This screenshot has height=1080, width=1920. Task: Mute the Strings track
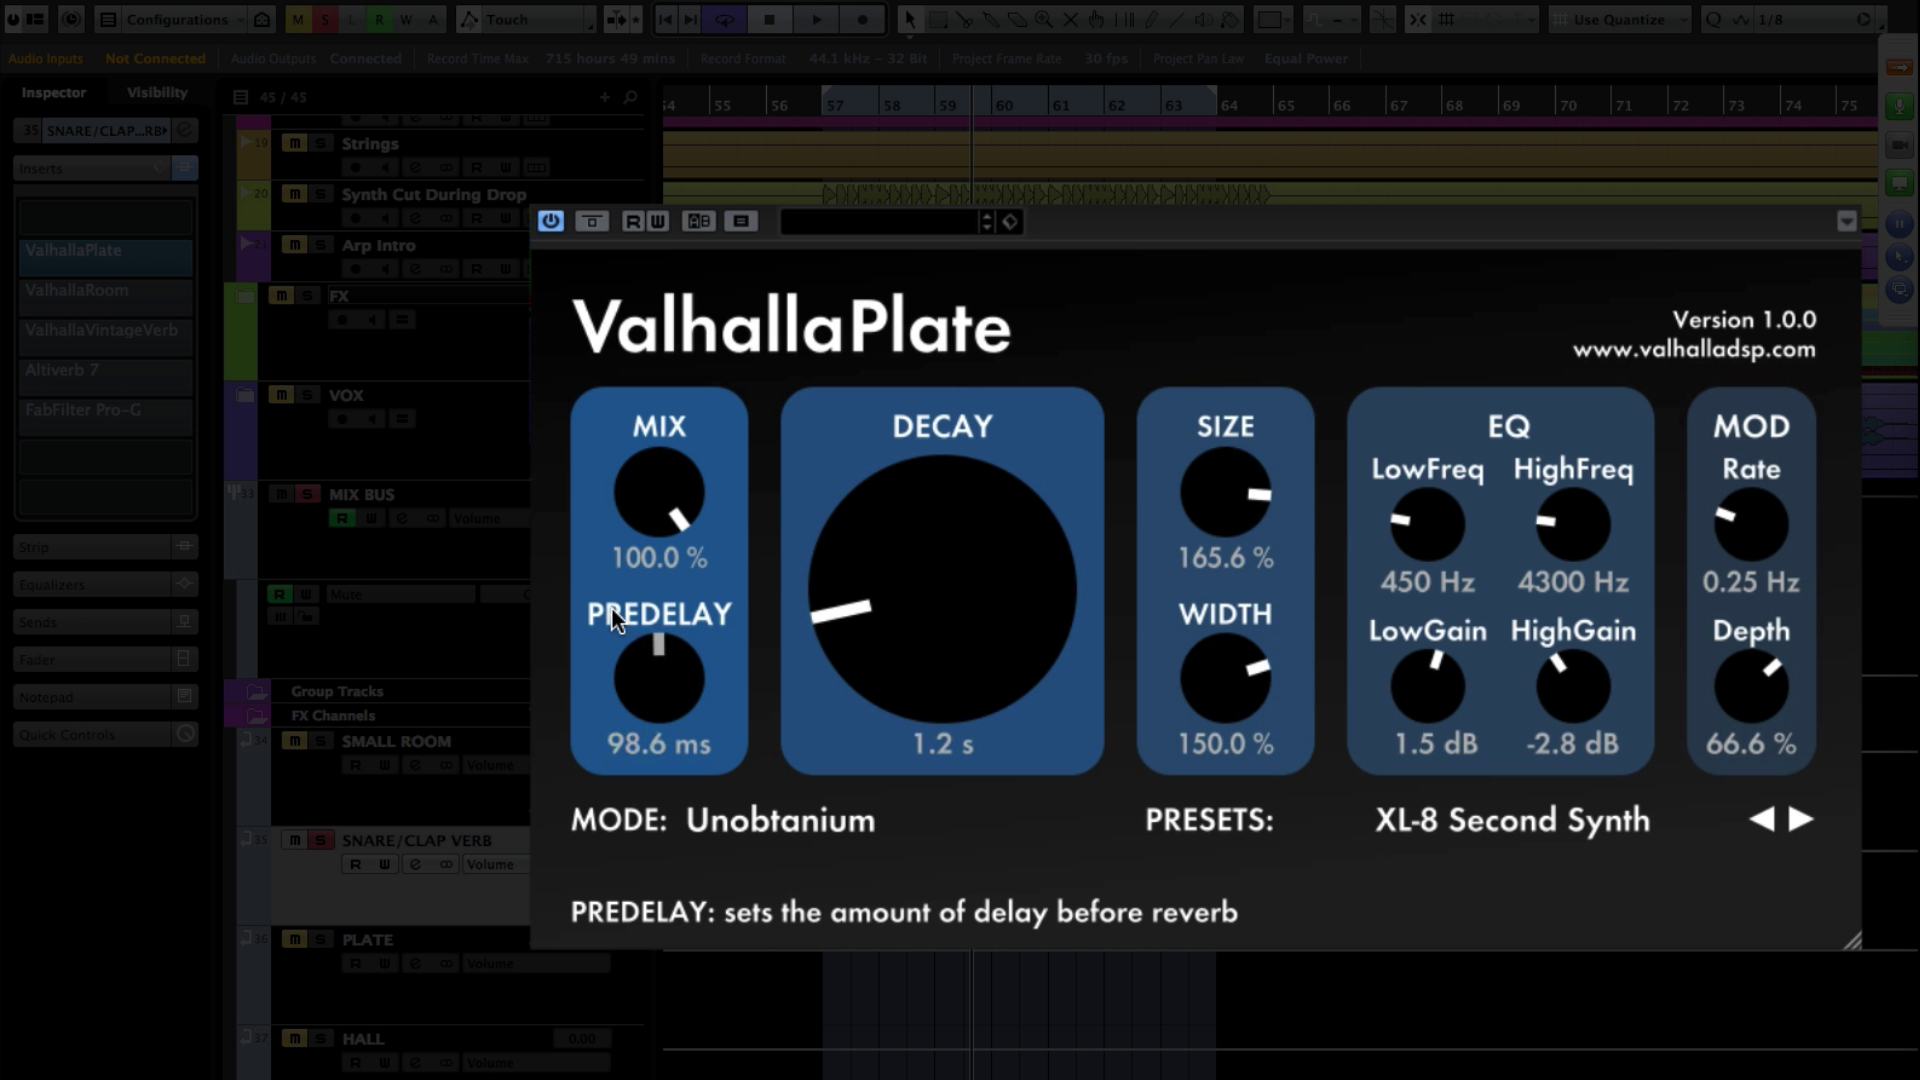[294, 143]
